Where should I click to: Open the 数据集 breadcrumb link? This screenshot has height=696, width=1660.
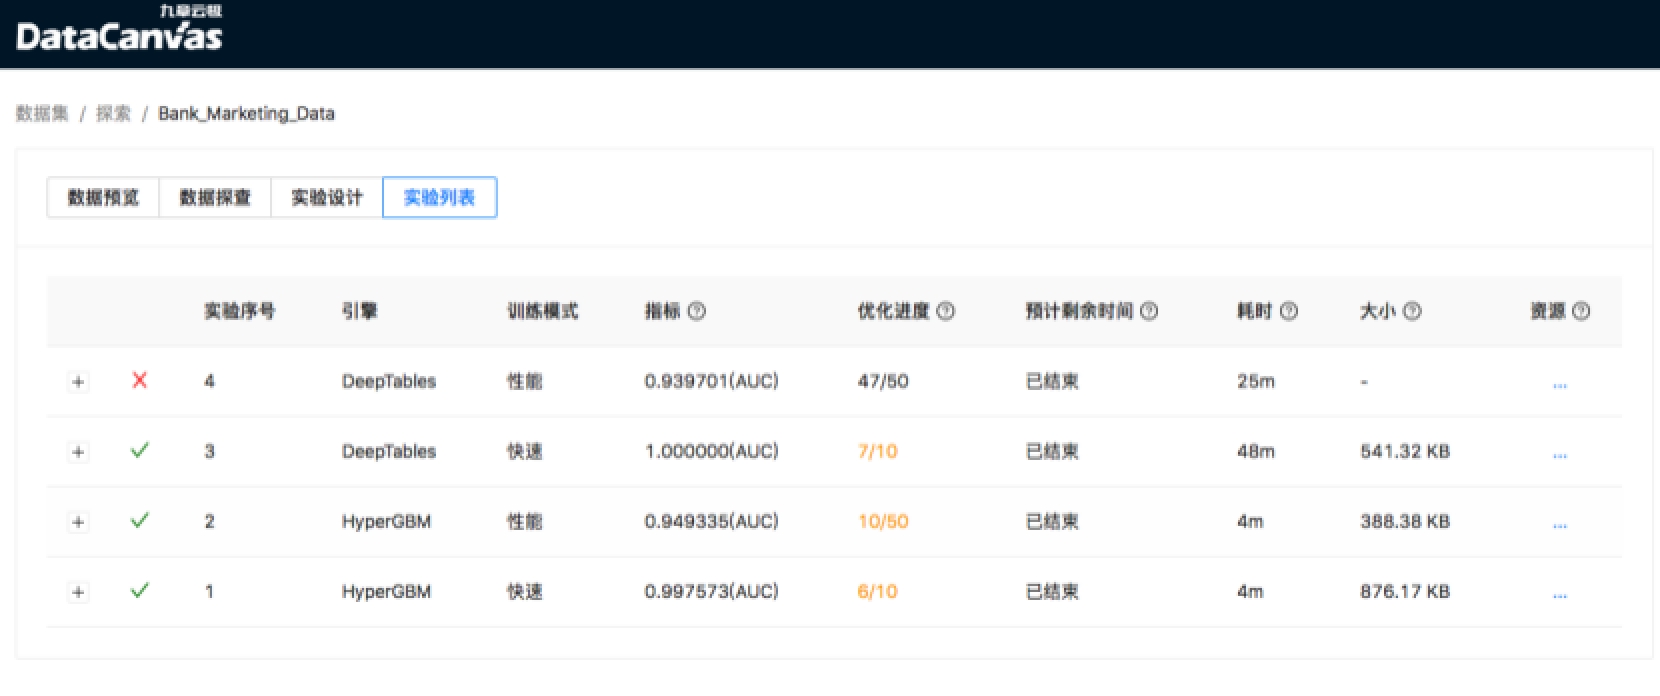[x=42, y=113]
